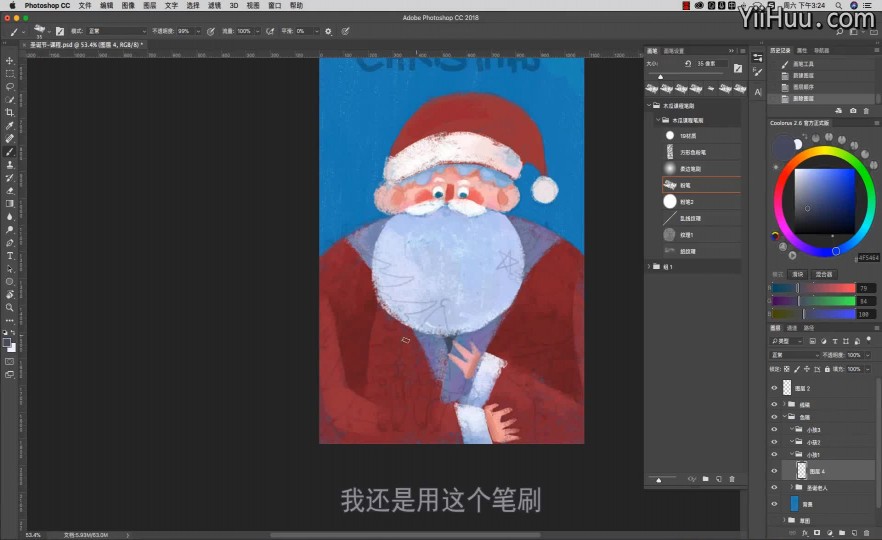
Task: Select the 粉笔2 brush preset
Action: 701,201
